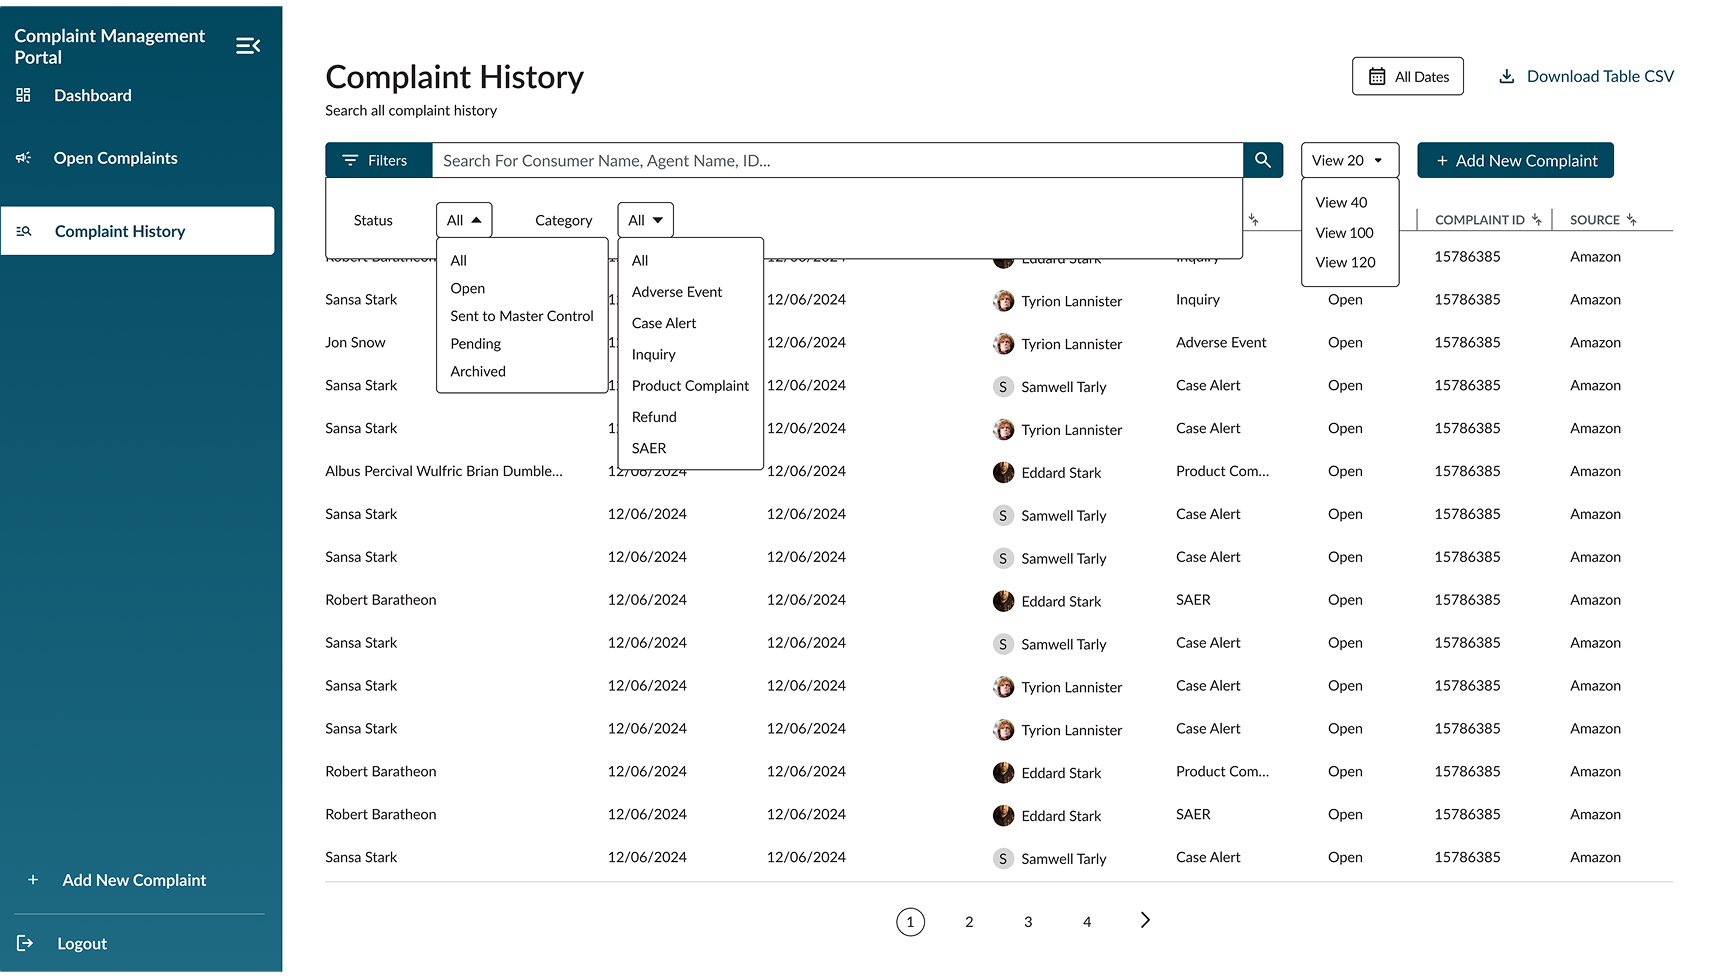Viewport: 1716px width, 978px height.
Task: Collapse the sidebar with the menu icon
Action: click(x=248, y=46)
